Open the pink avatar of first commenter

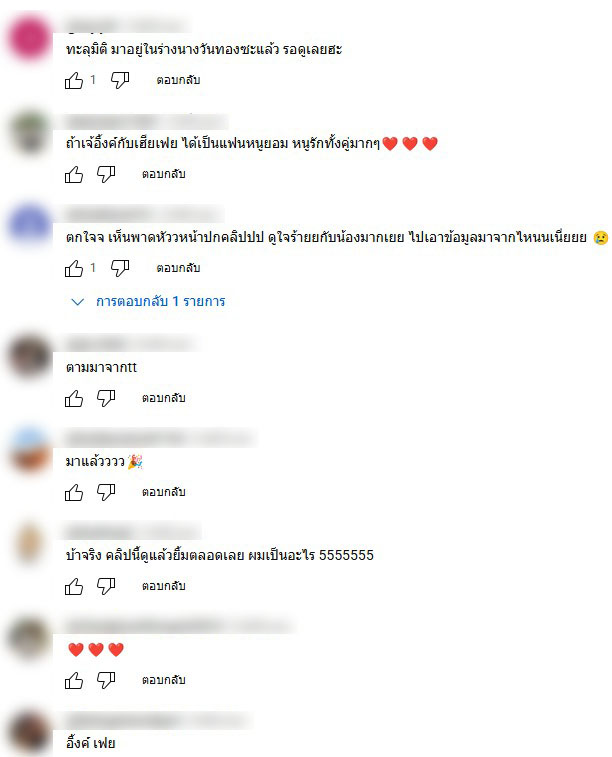pyautogui.click(x=29, y=38)
